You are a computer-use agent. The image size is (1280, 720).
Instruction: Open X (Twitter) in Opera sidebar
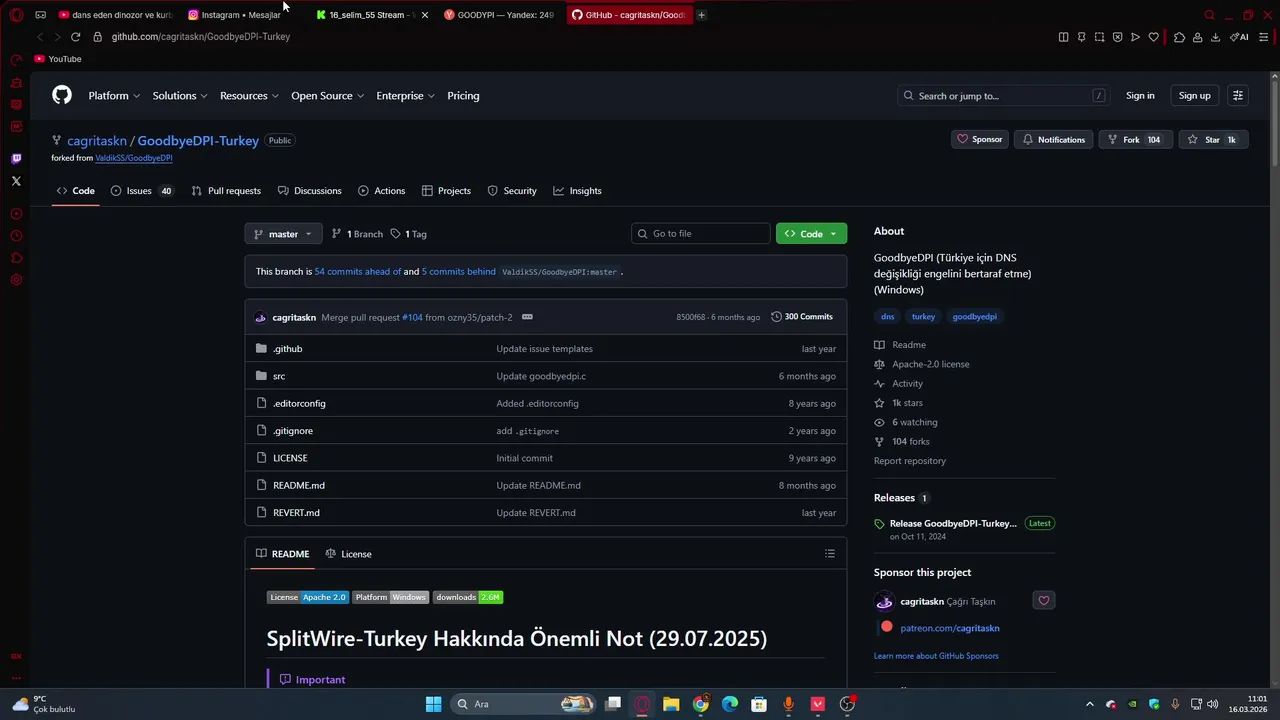16,181
